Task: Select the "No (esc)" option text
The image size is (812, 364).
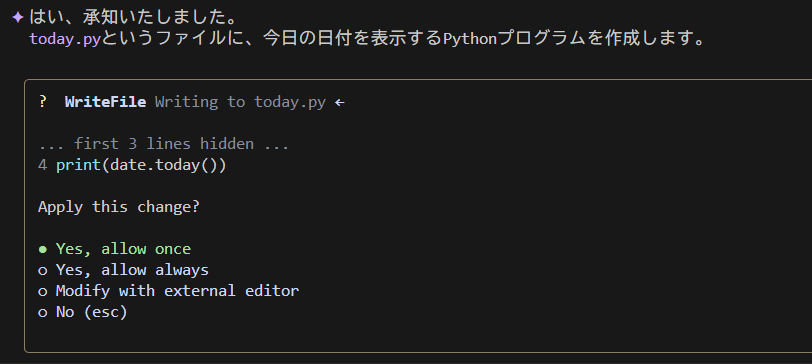Action: tap(91, 312)
